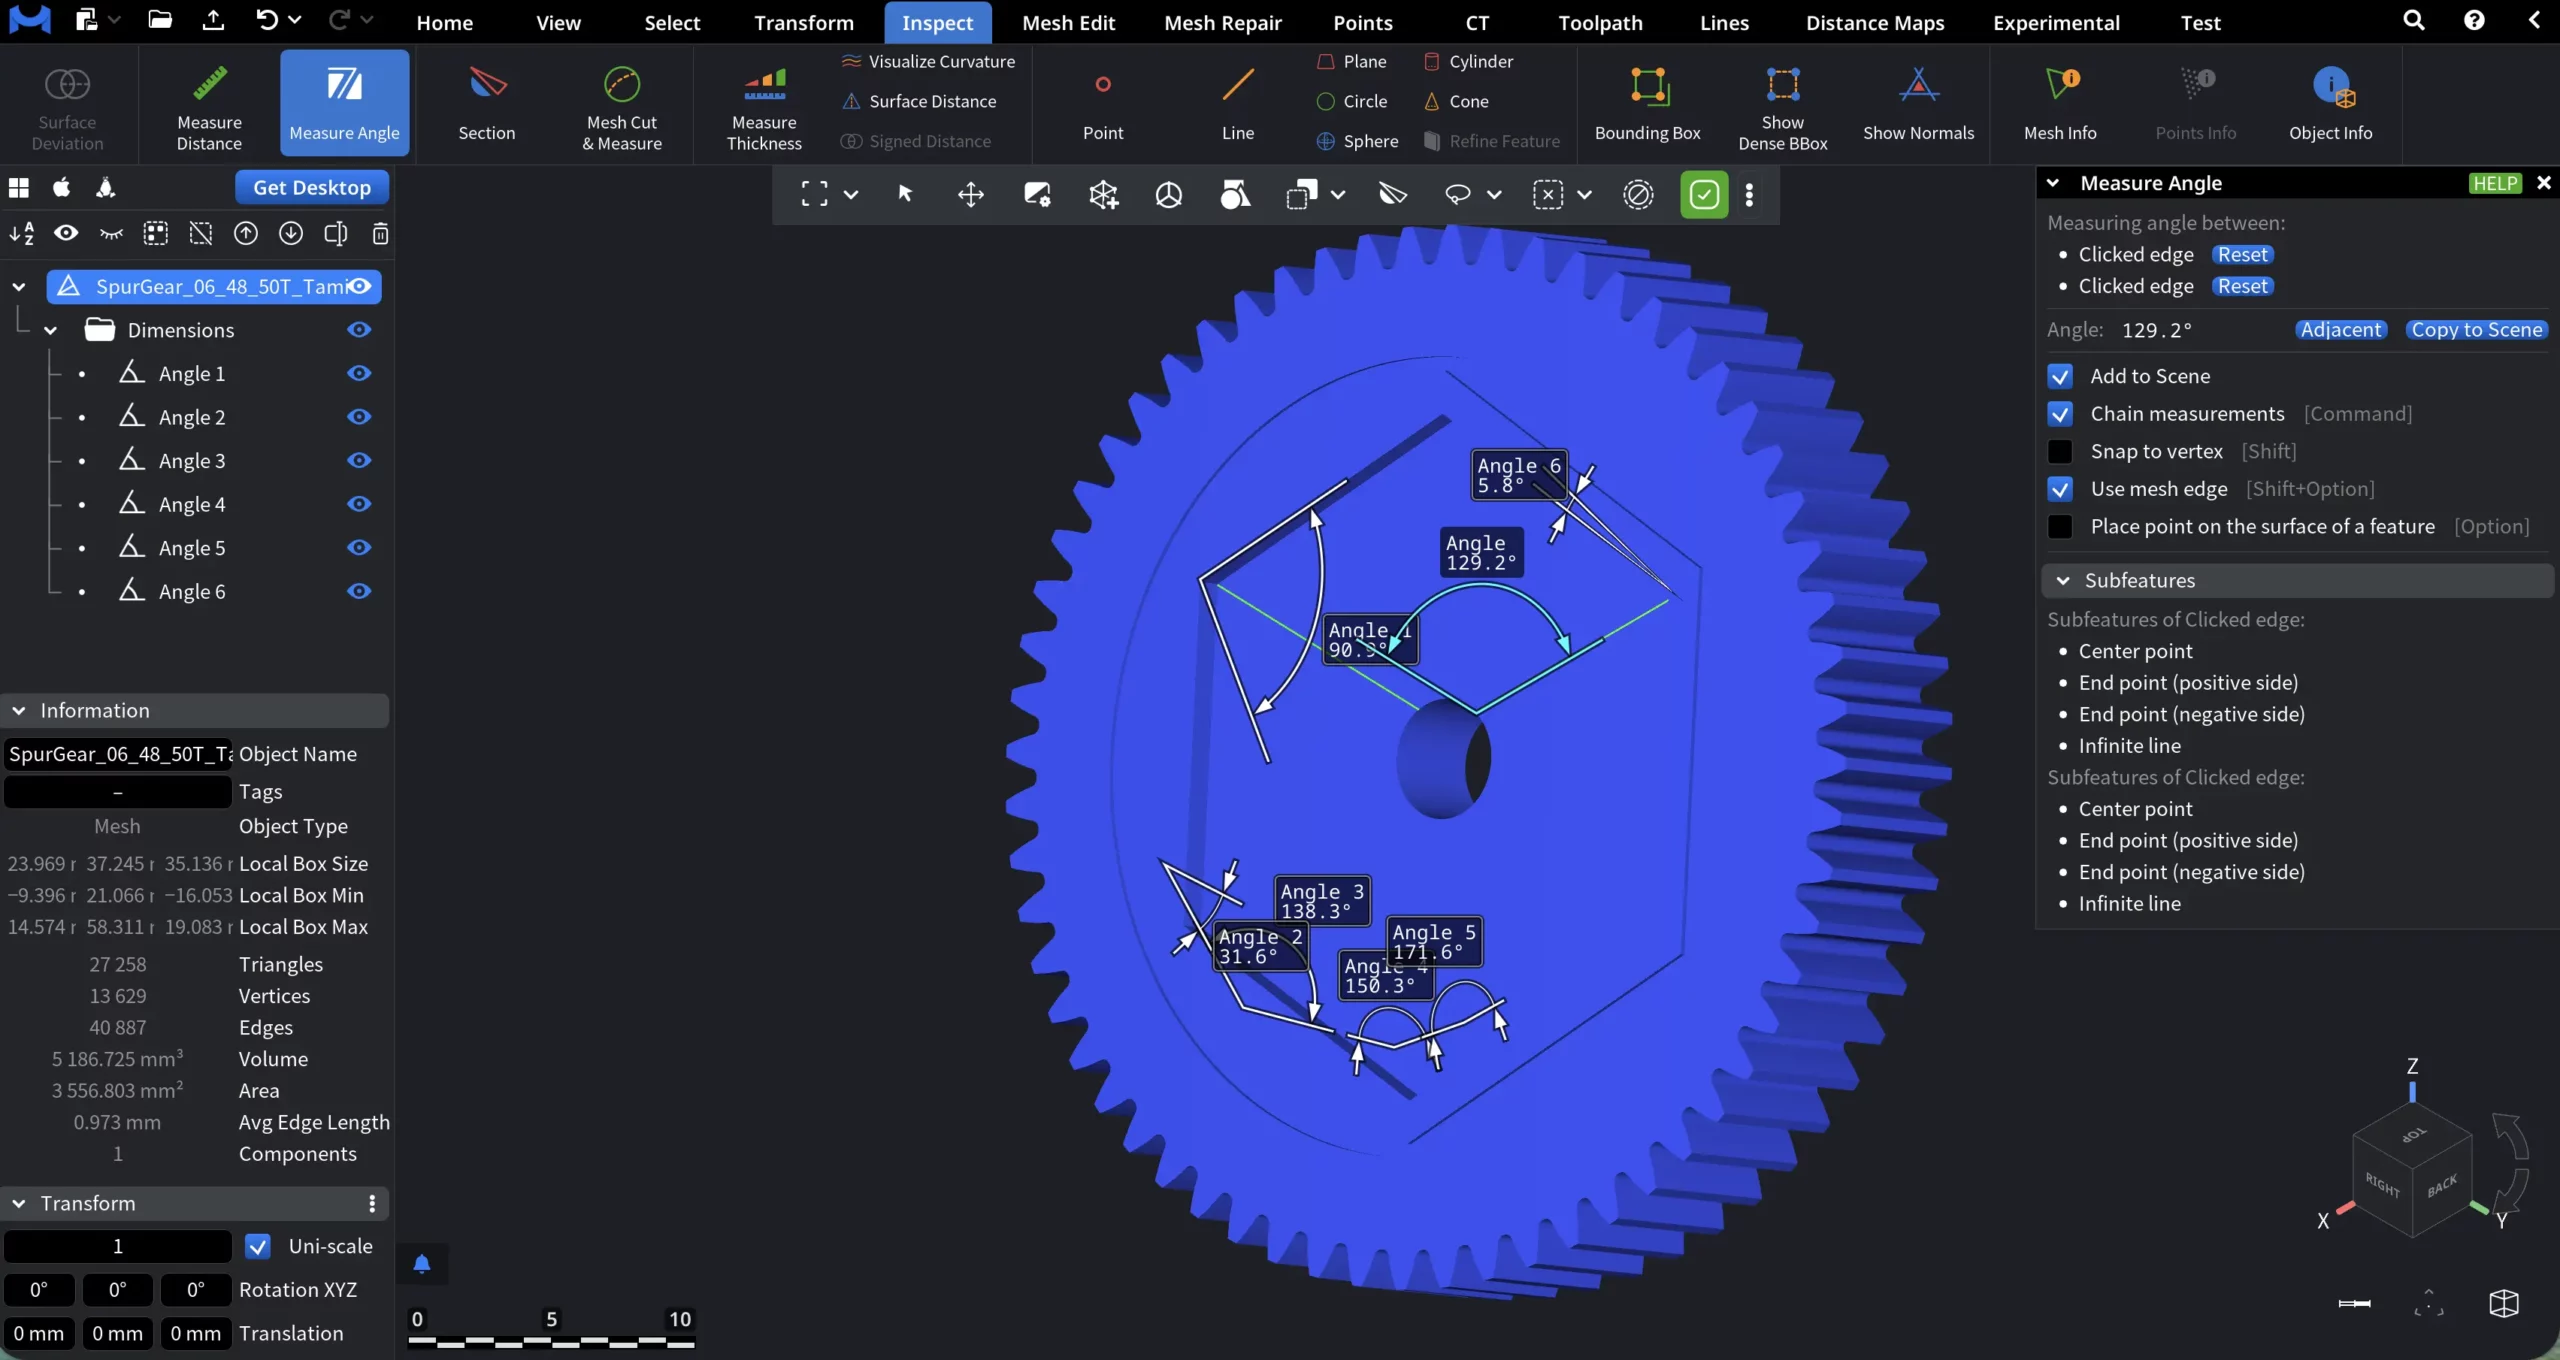Viewport: 2560px width, 1360px height.
Task: Collapse the Subfeatures section
Action: 2065,580
